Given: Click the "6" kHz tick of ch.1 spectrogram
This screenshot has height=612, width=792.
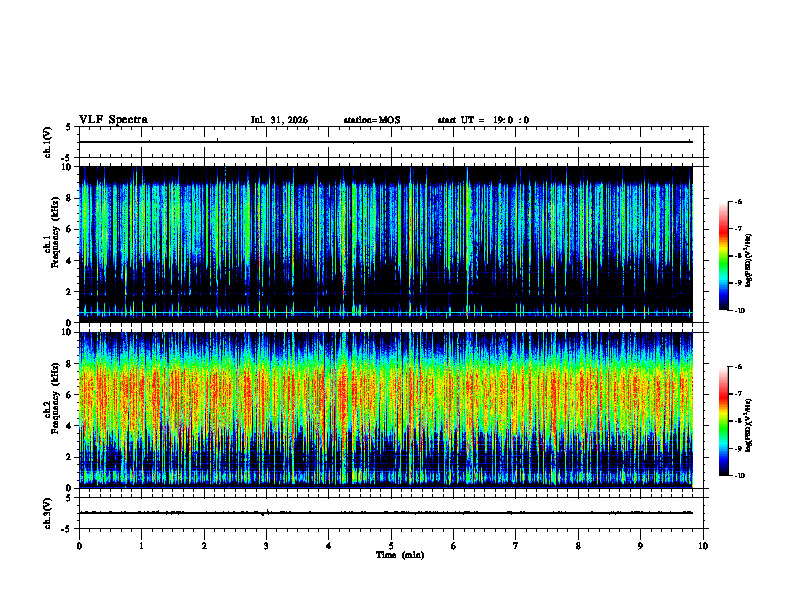Looking at the screenshot, I should point(70,229).
